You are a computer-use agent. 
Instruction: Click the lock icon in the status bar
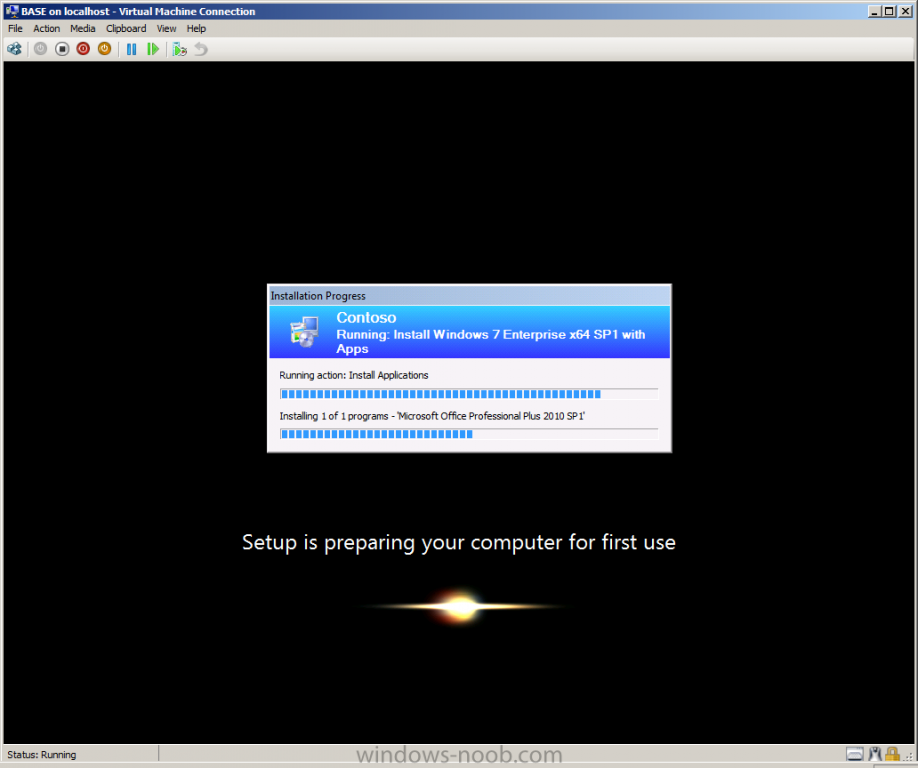pos(892,754)
